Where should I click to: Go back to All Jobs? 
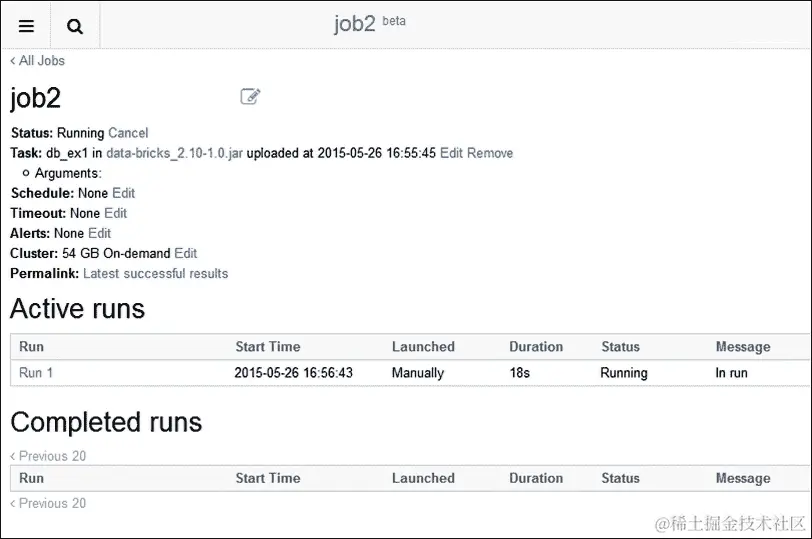point(37,61)
